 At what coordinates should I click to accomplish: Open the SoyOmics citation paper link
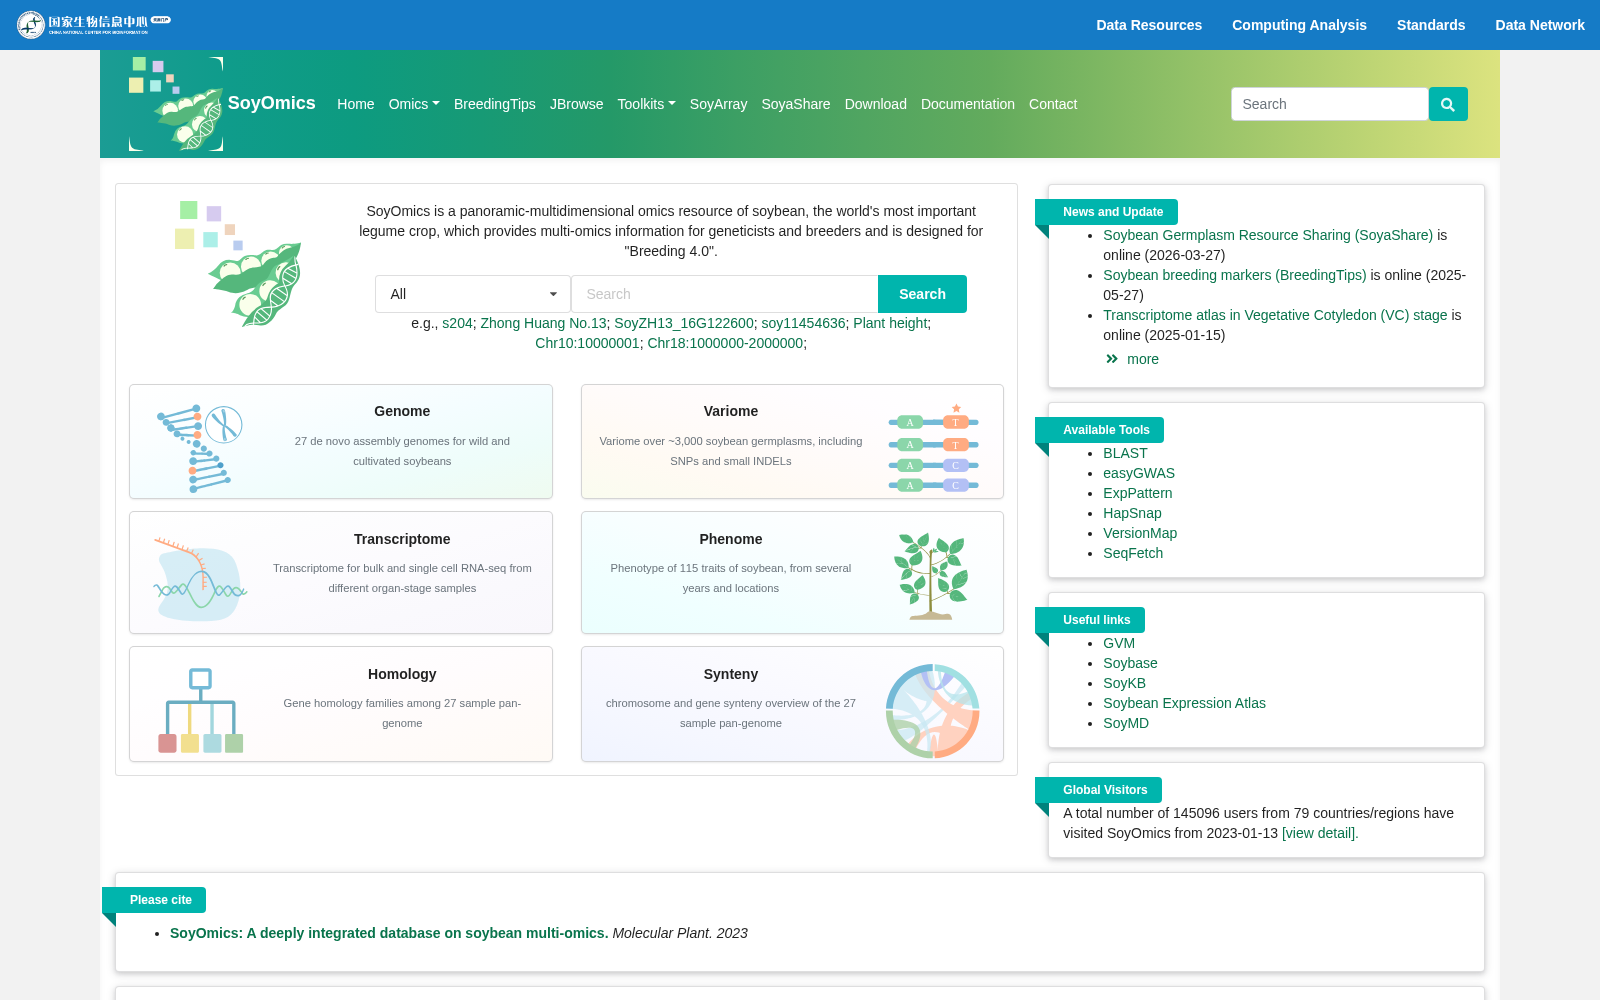tap(389, 933)
